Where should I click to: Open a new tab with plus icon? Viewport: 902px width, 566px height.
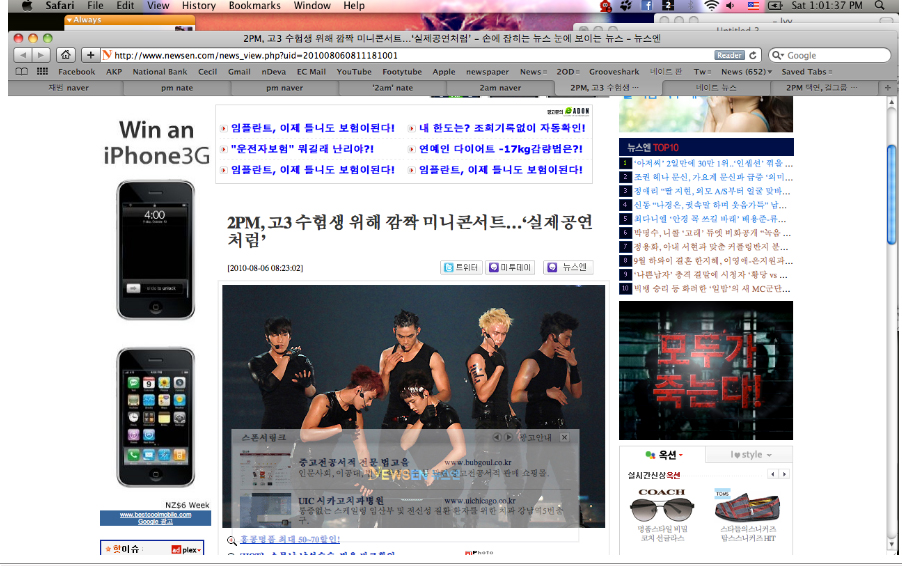888,87
